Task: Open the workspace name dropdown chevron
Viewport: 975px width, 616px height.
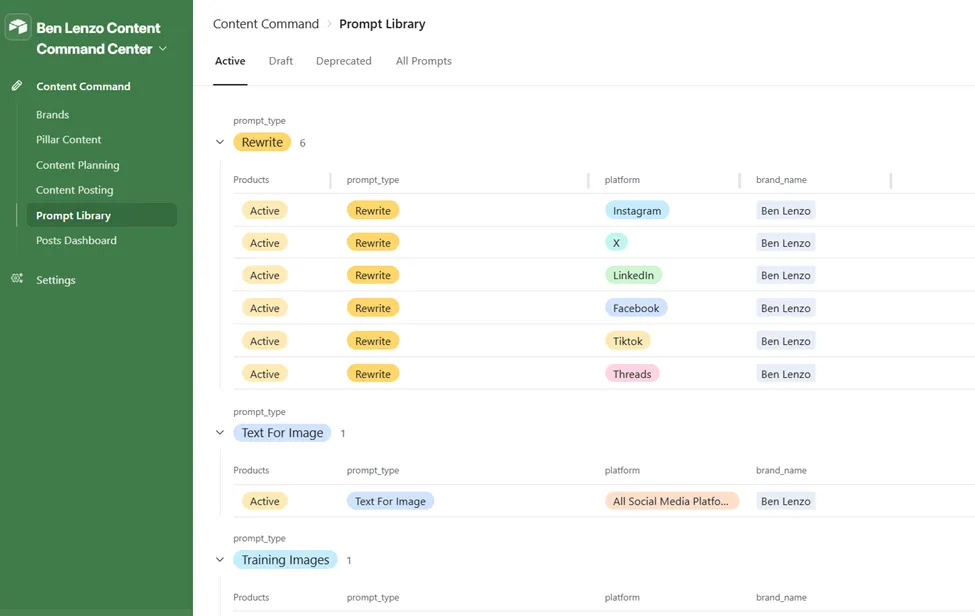Action: tap(163, 48)
